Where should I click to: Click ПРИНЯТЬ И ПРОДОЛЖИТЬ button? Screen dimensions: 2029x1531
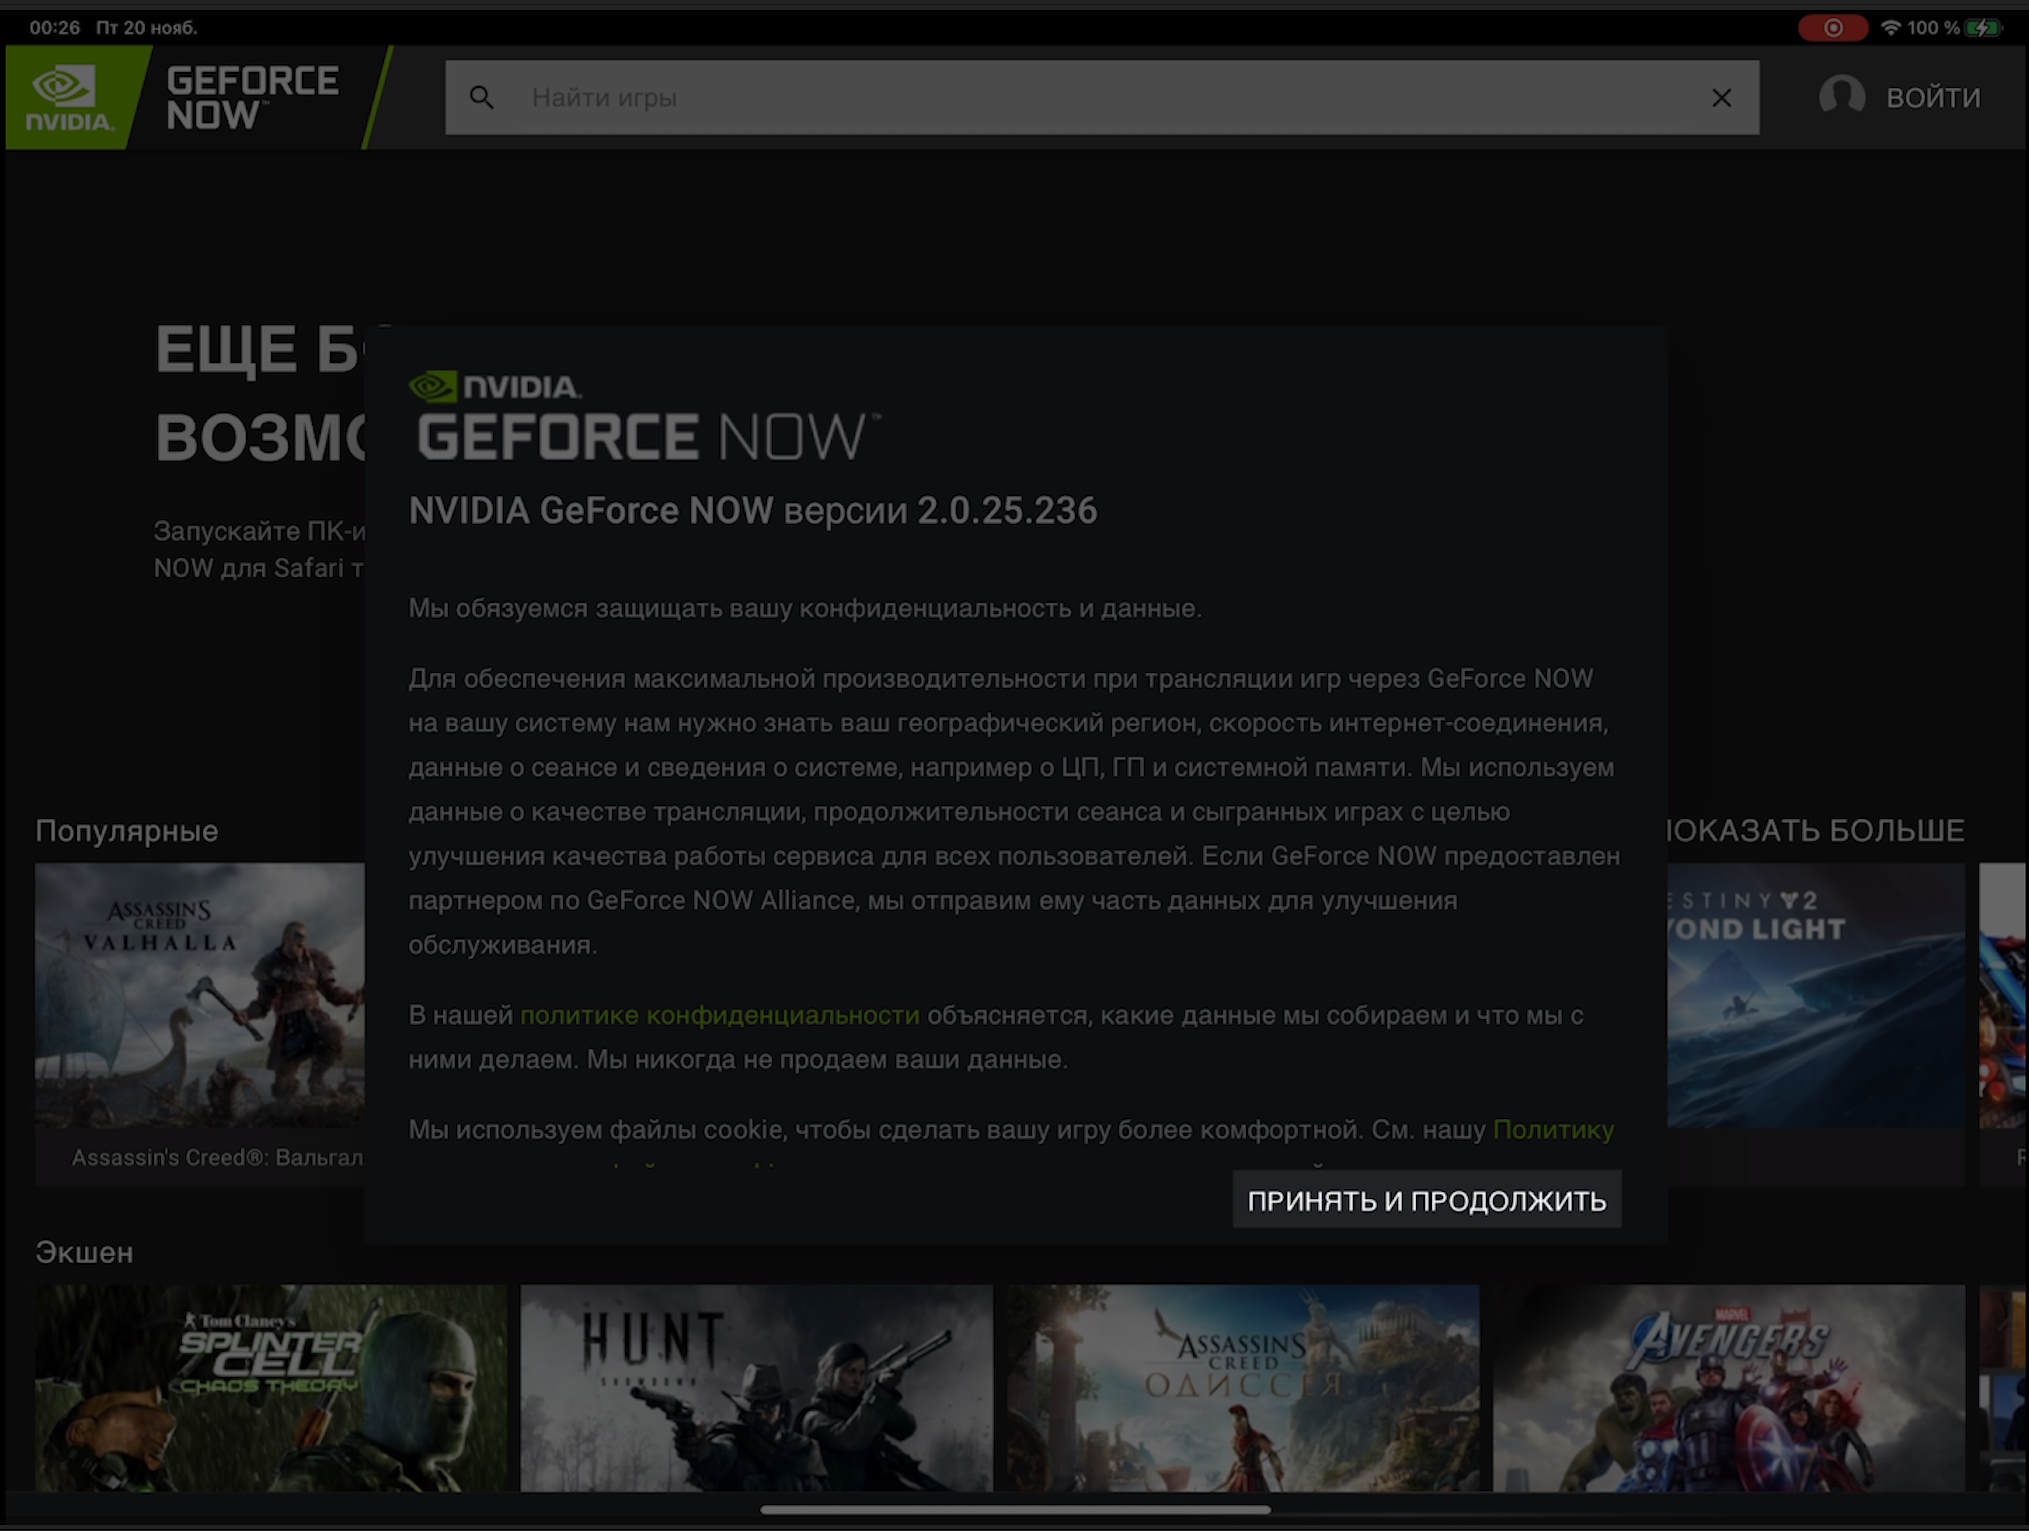click(1427, 1200)
